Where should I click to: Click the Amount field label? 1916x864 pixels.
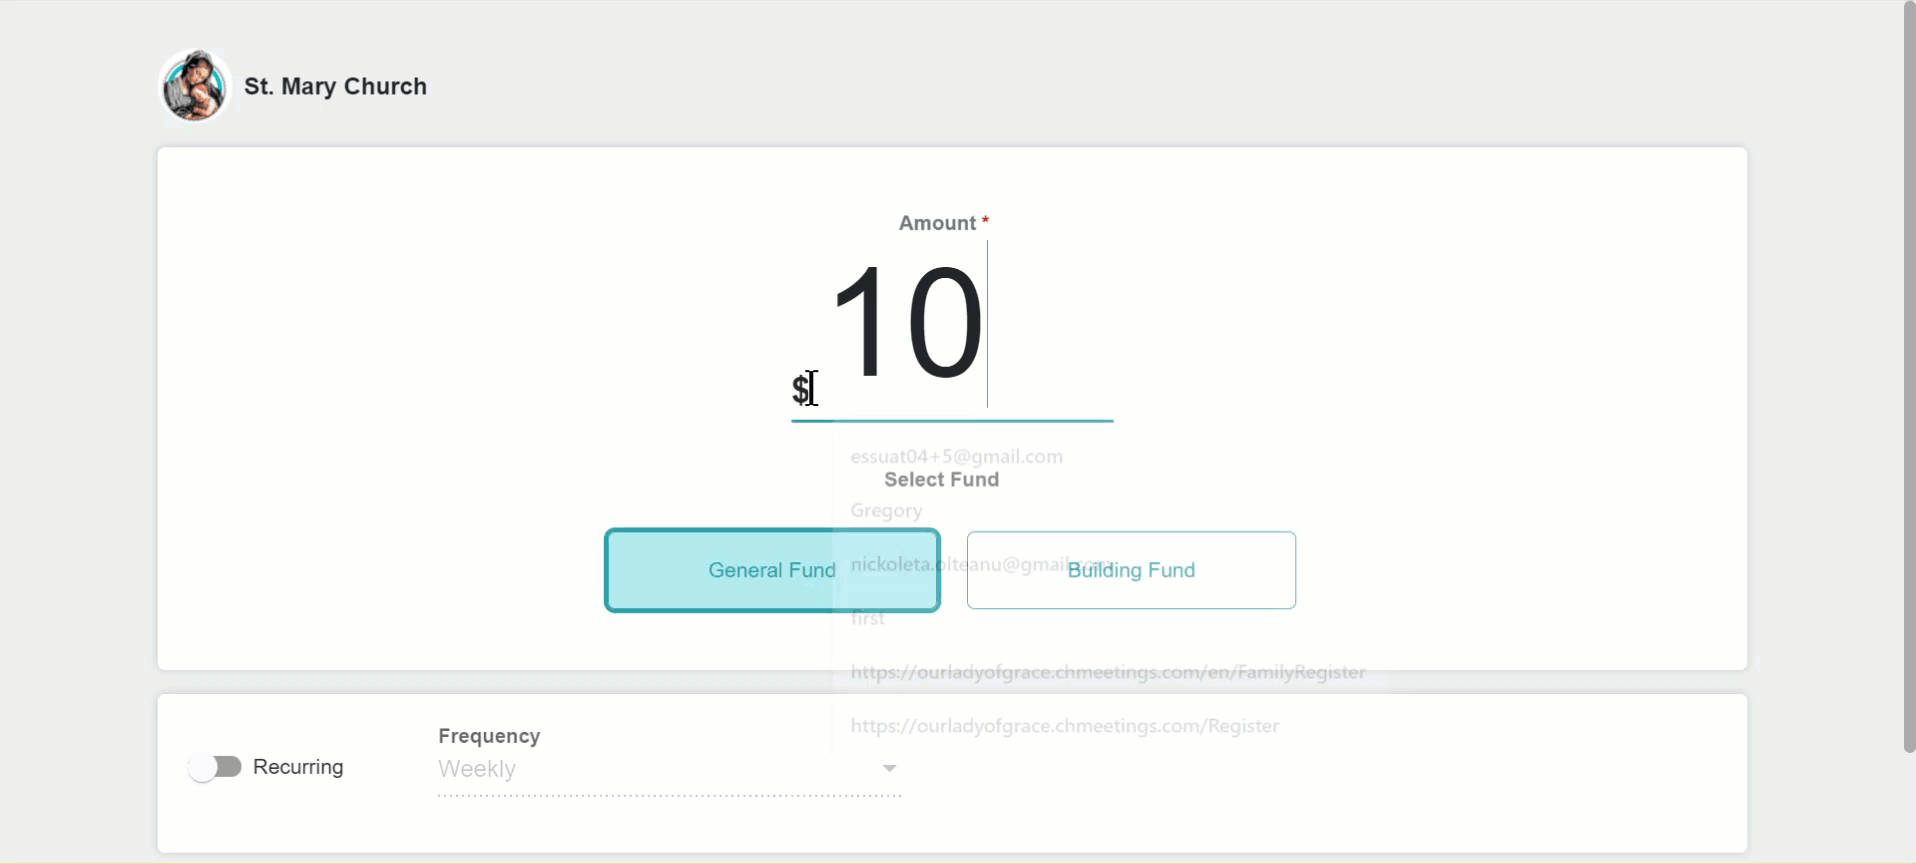tap(937, 223)
